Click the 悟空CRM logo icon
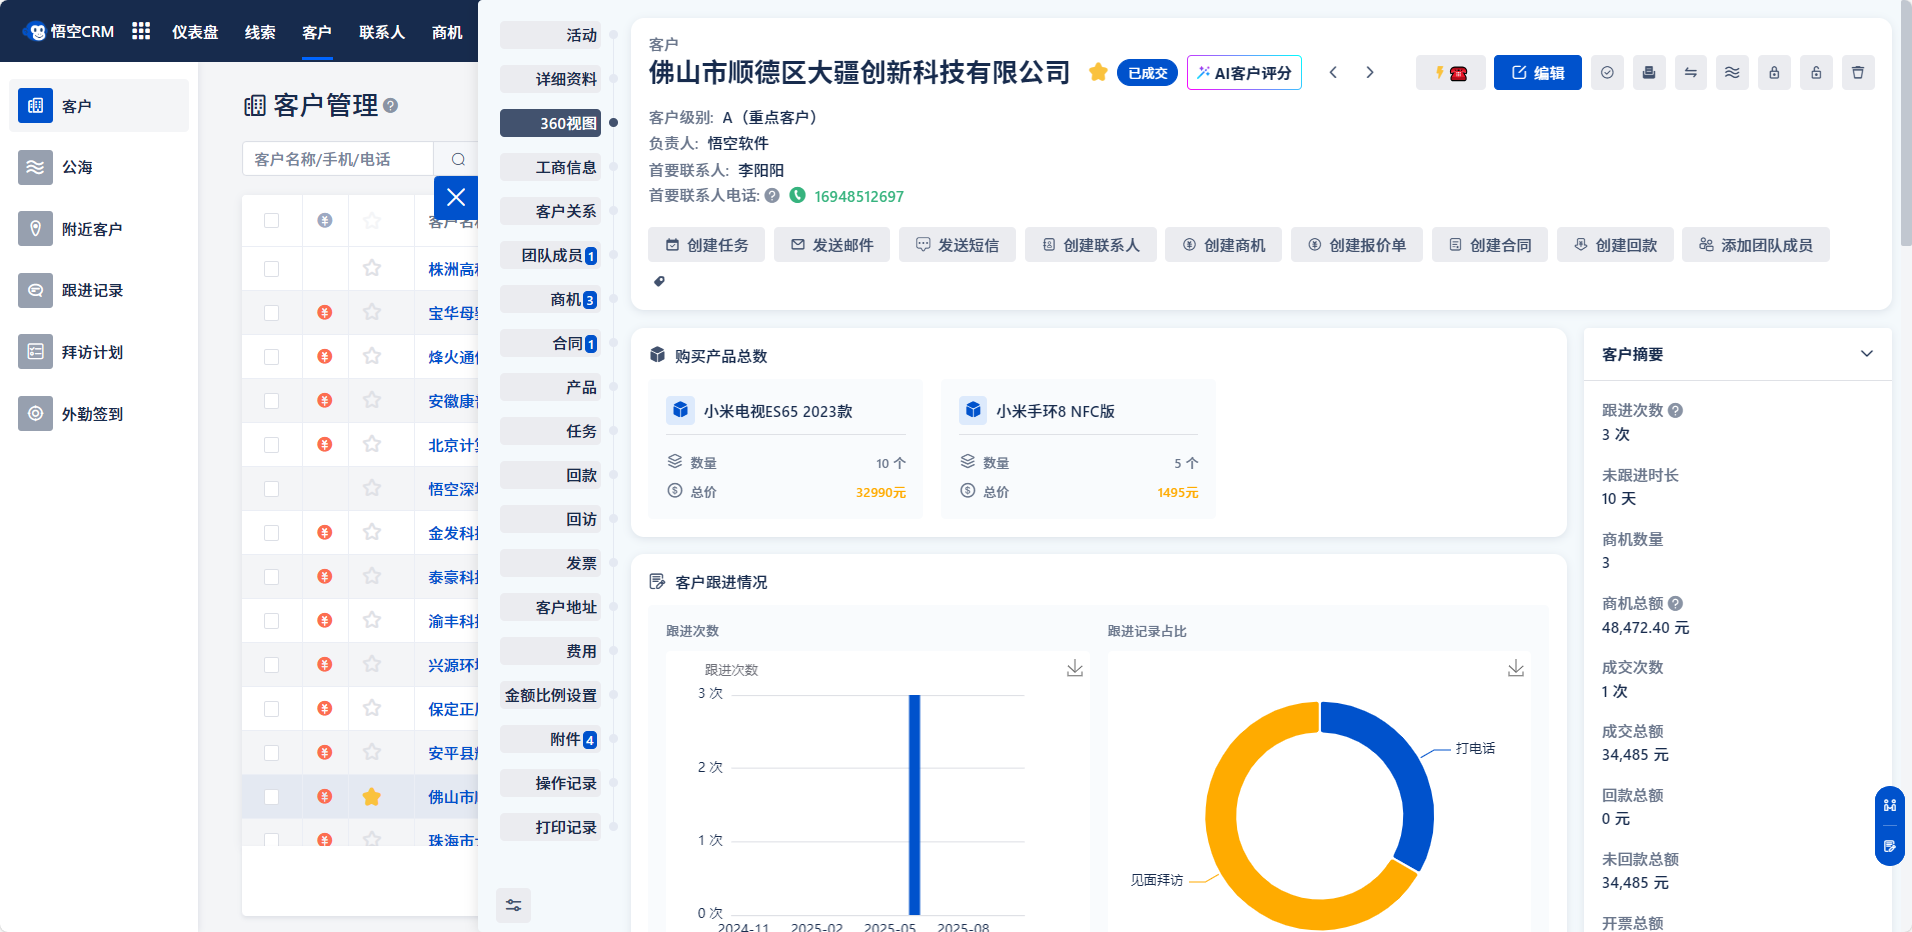1912x932 pixels. pyautogui.click(x=36, y=31)
